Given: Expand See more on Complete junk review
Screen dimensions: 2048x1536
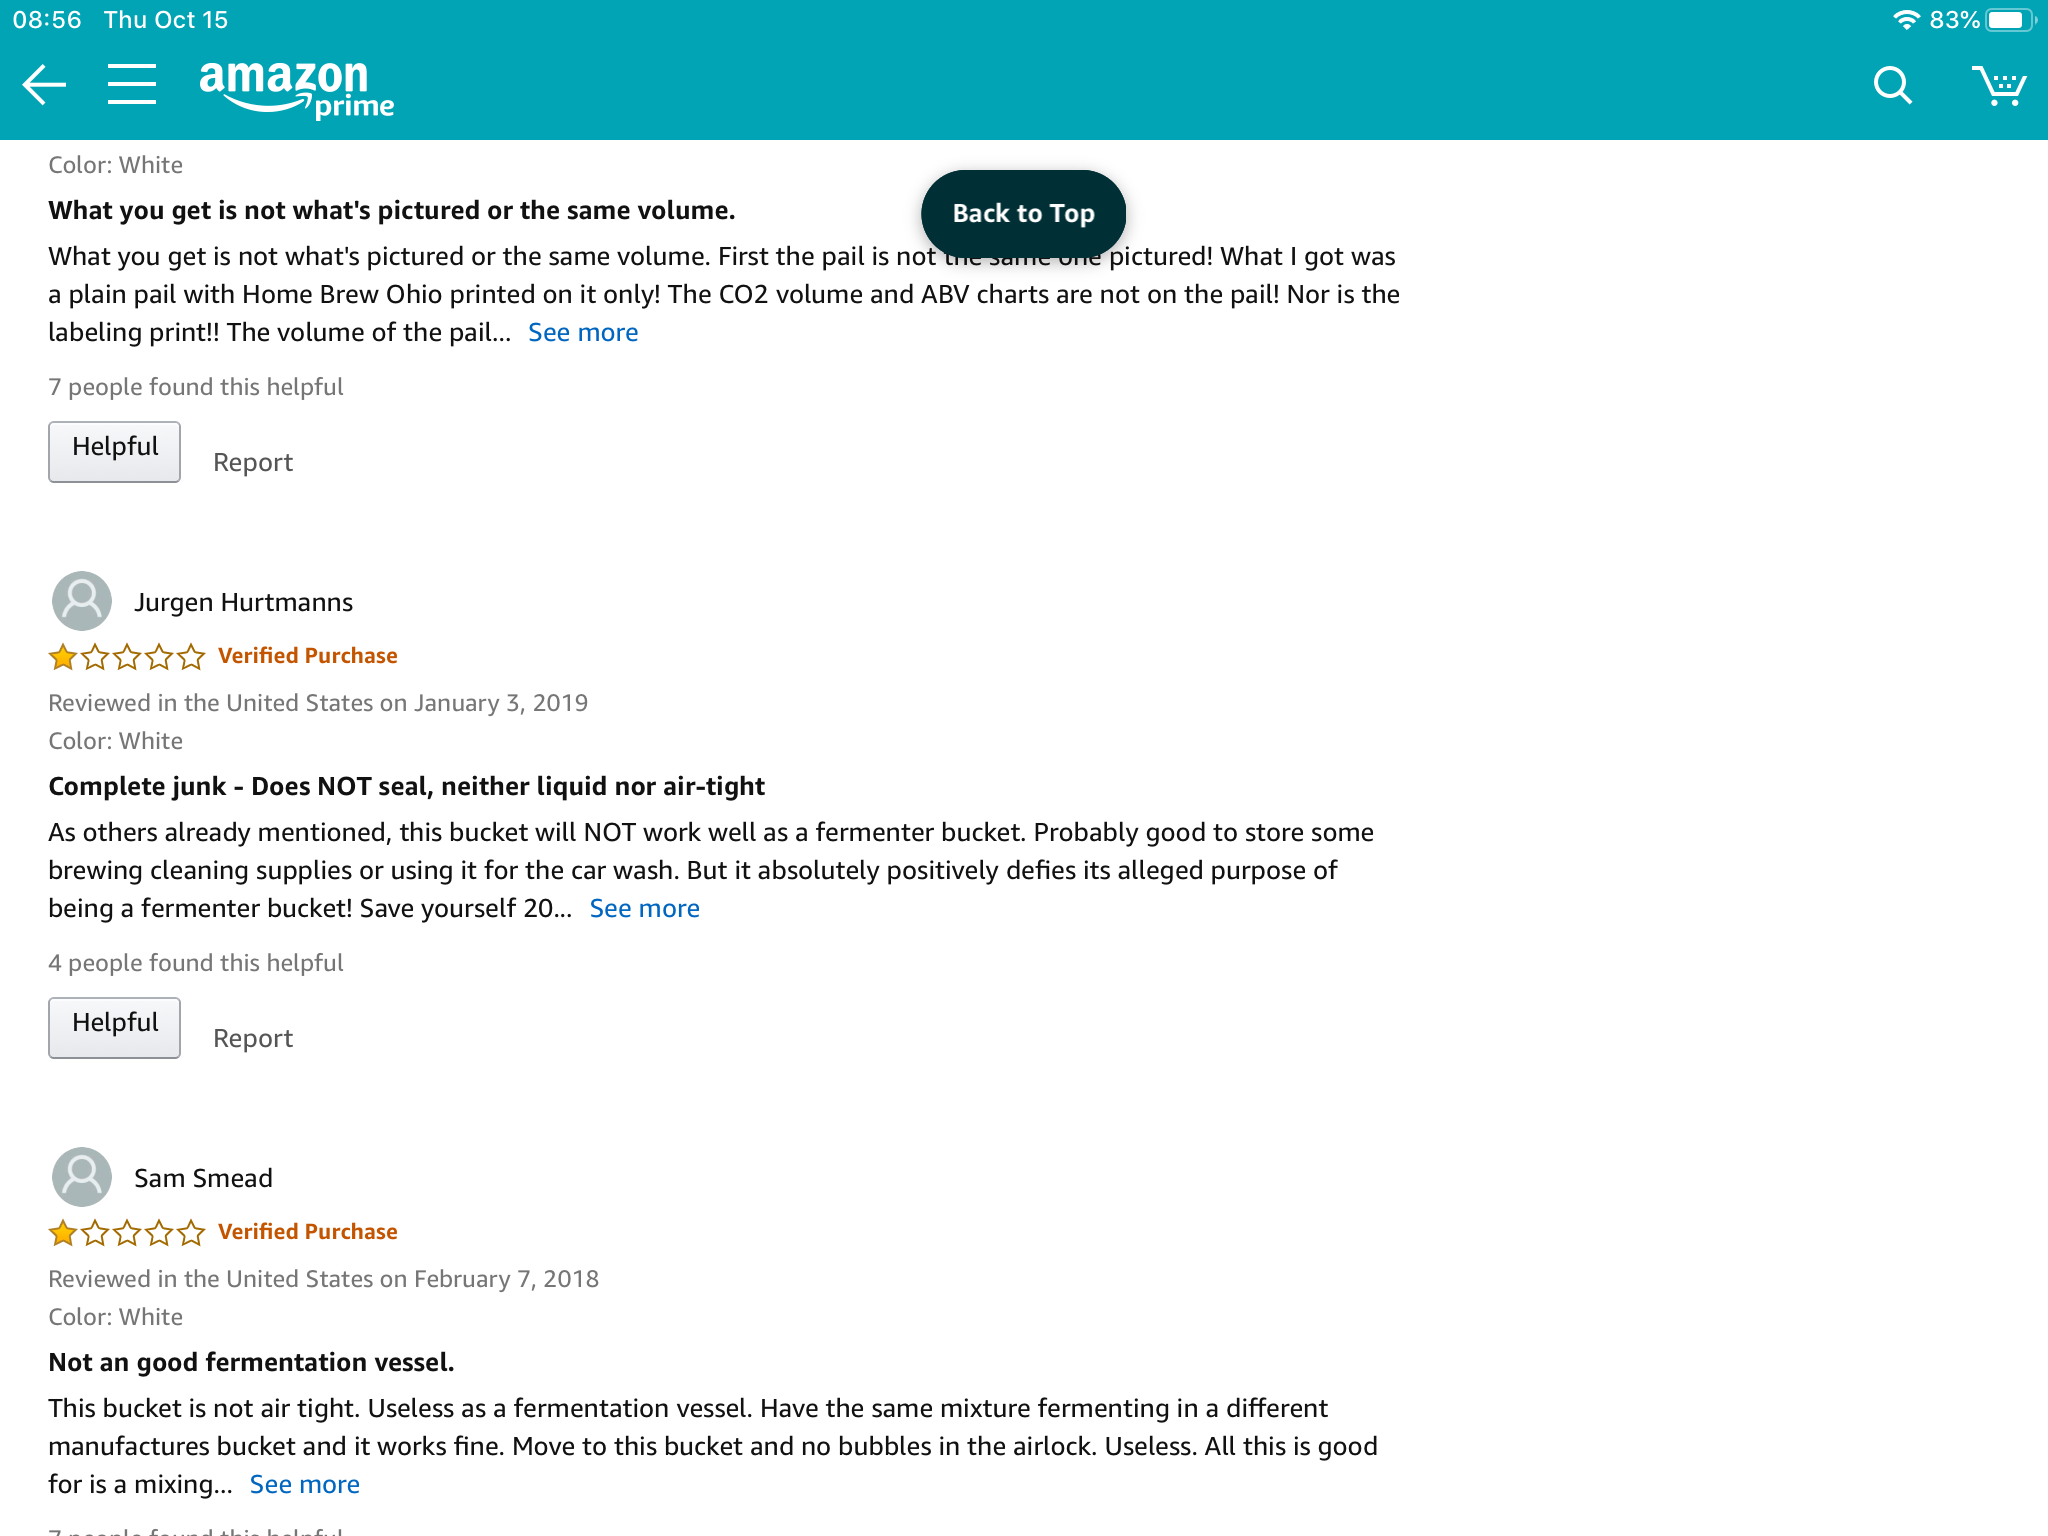Looking at the screenshot, I should pyautogui.click(x=645, y=908).
